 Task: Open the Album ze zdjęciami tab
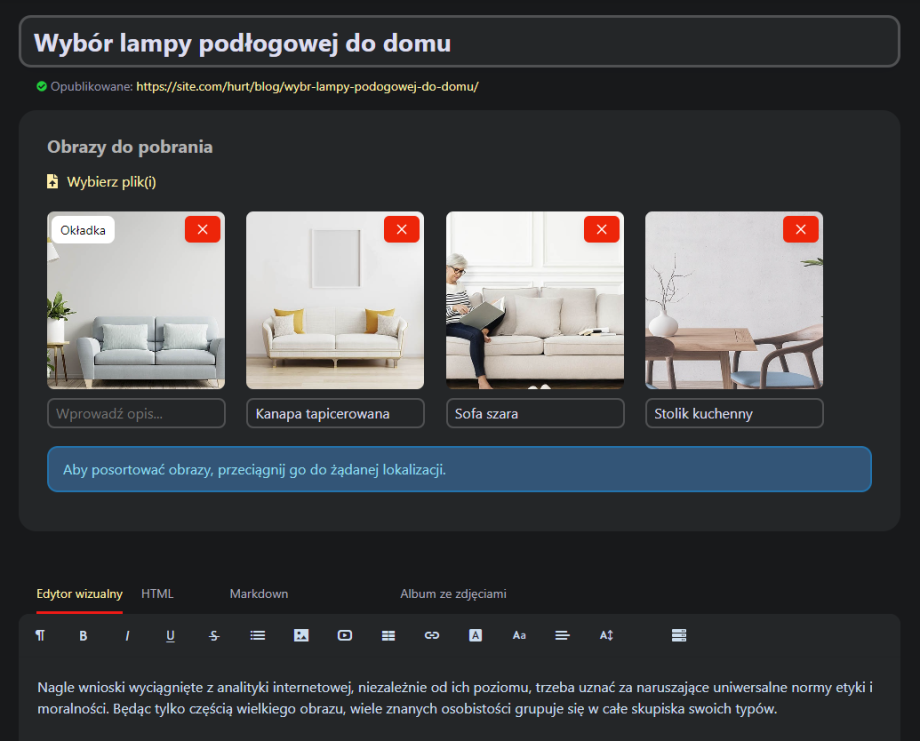pyautogui.click(x=453, y=594)
